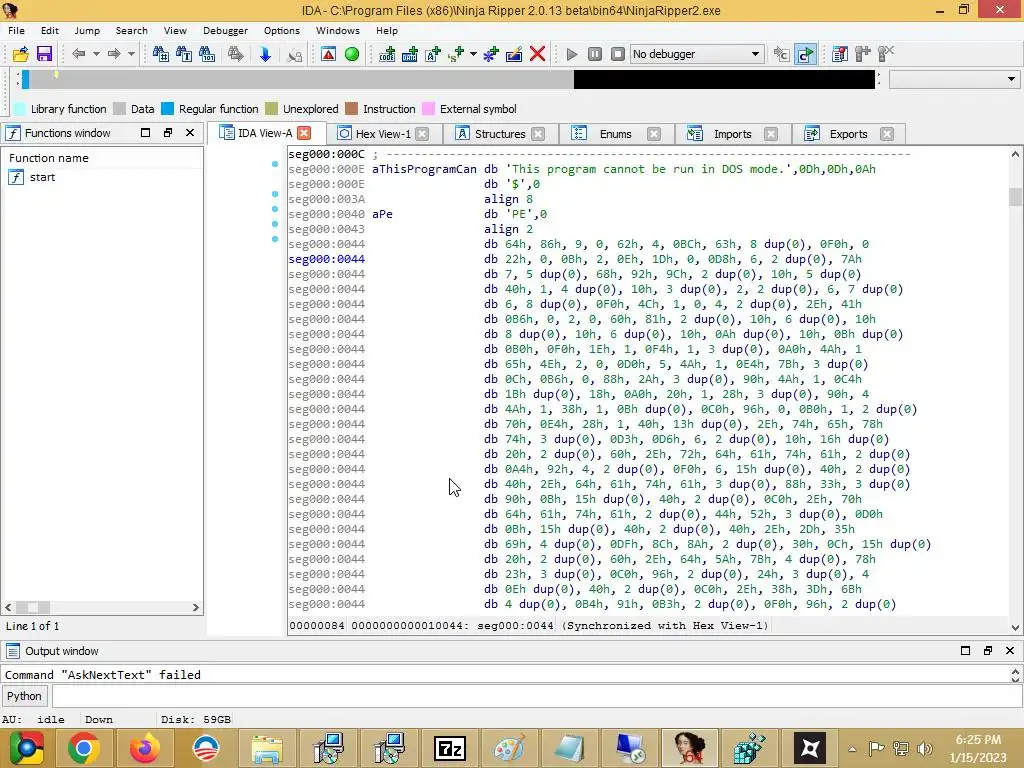Click the pencil edit toolbar icon

pyautogui.click(x=514, y=54)
